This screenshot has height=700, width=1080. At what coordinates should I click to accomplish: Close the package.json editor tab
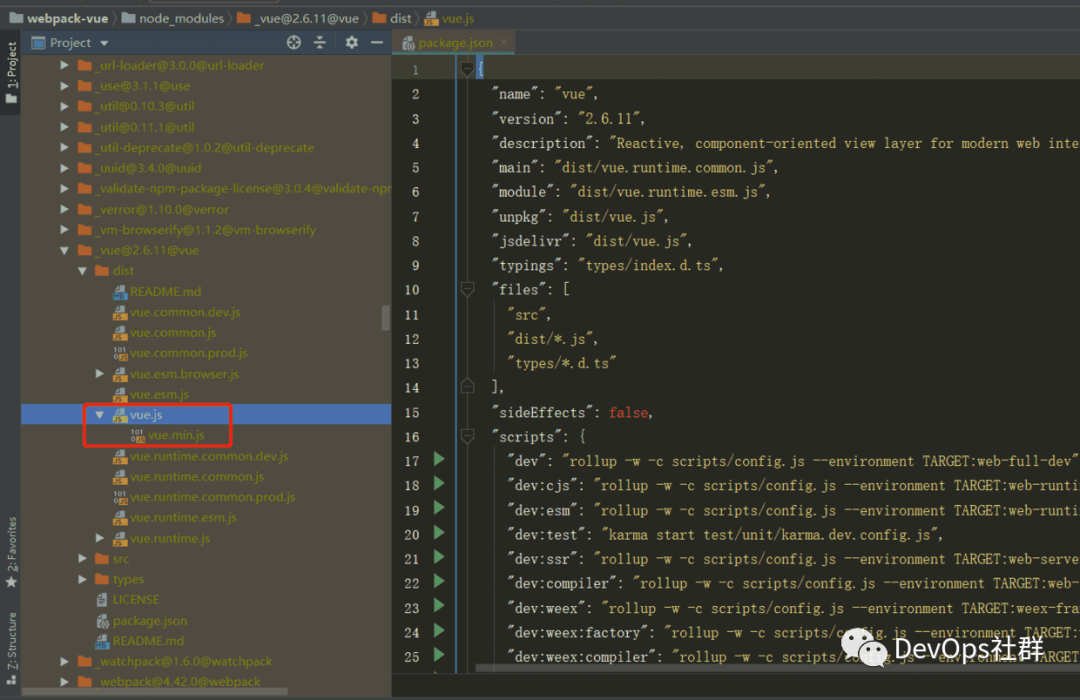click(504, 43)
